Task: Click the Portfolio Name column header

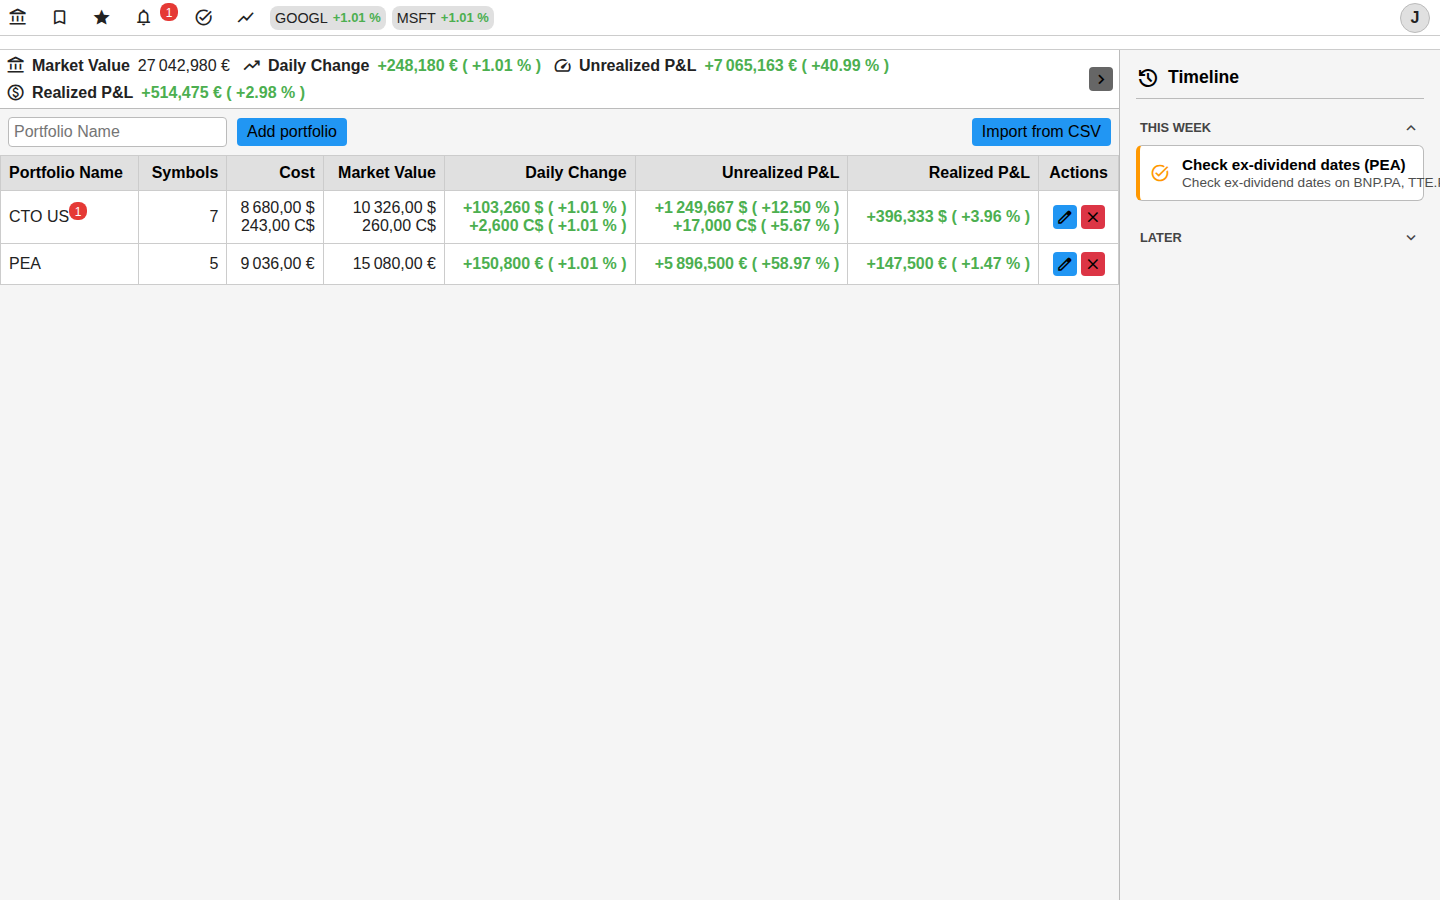Action: tap(69, 173)
